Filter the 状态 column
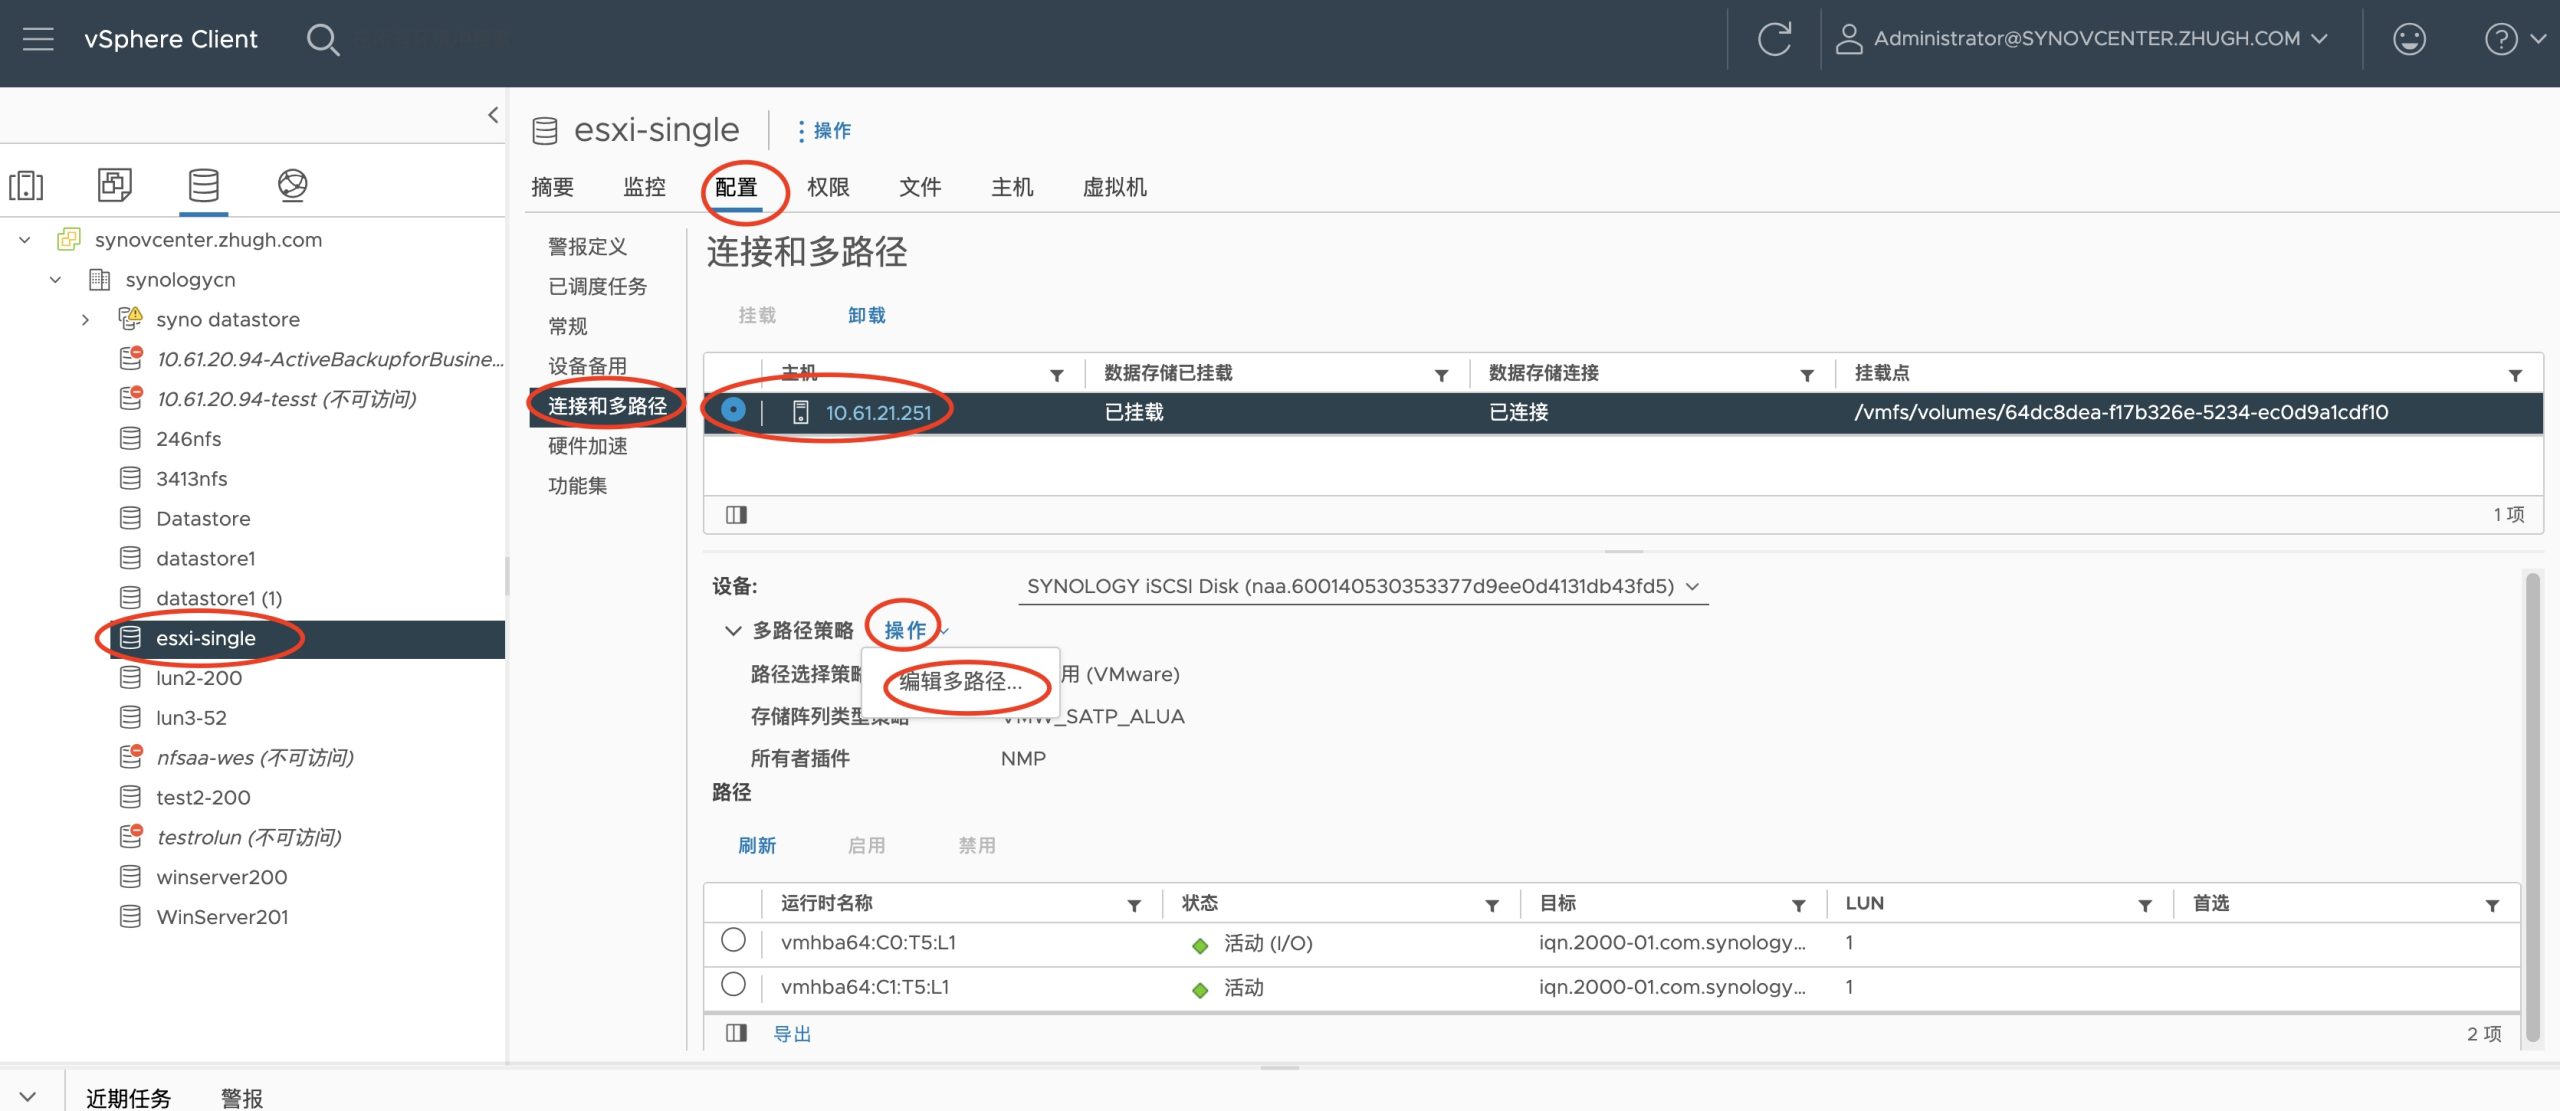The width and height of the screenshot is (2560, 1111). click(x=1491, y=905)
